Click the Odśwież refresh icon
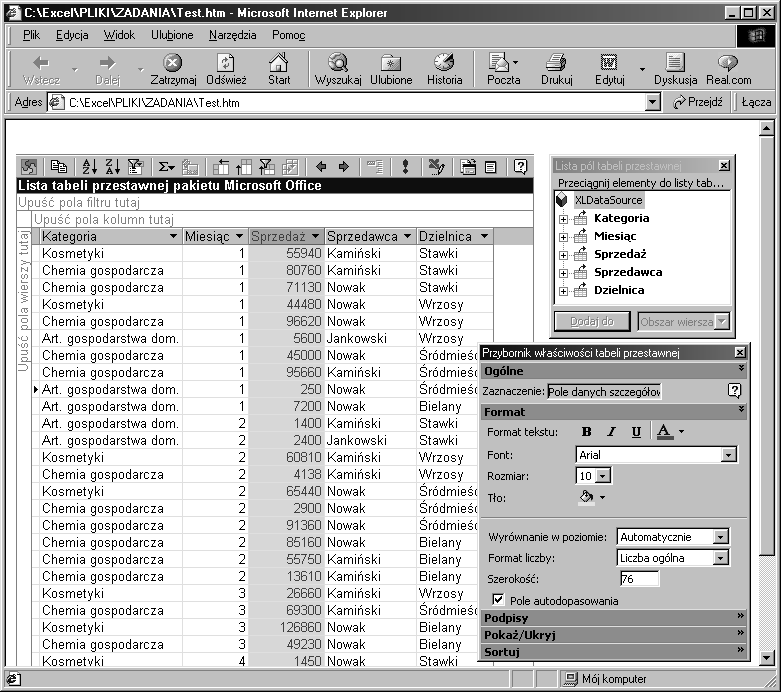The image size is (781, 692). pos(226,68)
